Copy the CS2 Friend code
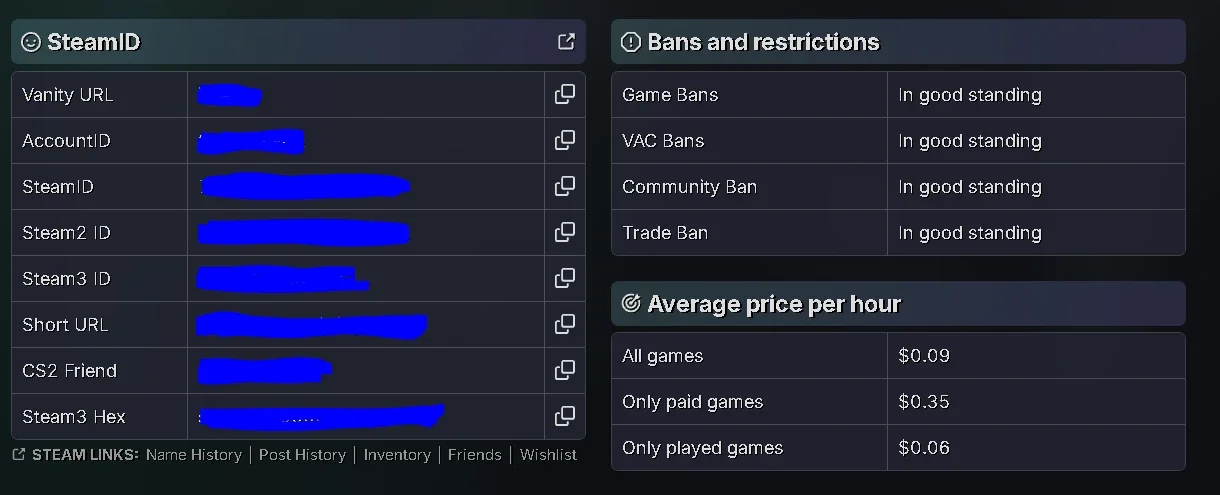1220x495 pixels. [x=565, y=370]
